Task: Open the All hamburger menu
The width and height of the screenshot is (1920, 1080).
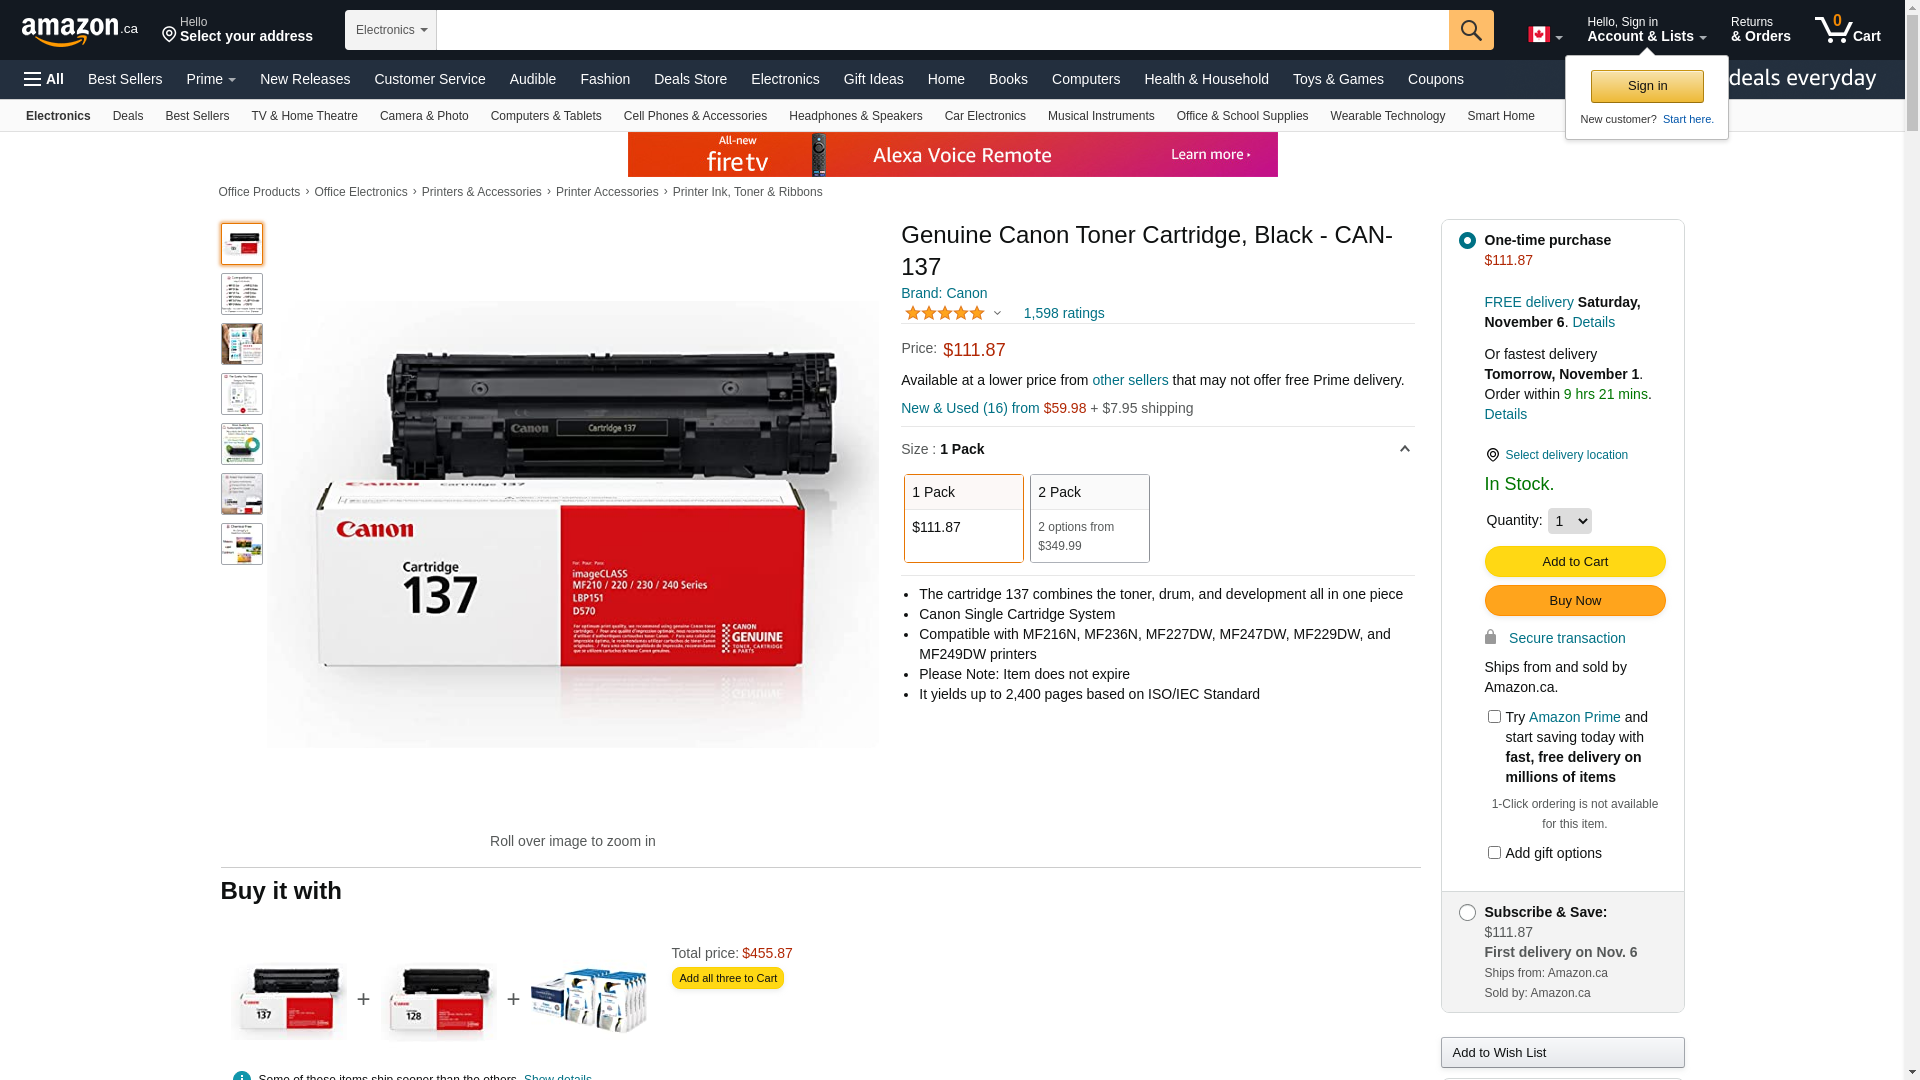Action: [x=44, y=79]
